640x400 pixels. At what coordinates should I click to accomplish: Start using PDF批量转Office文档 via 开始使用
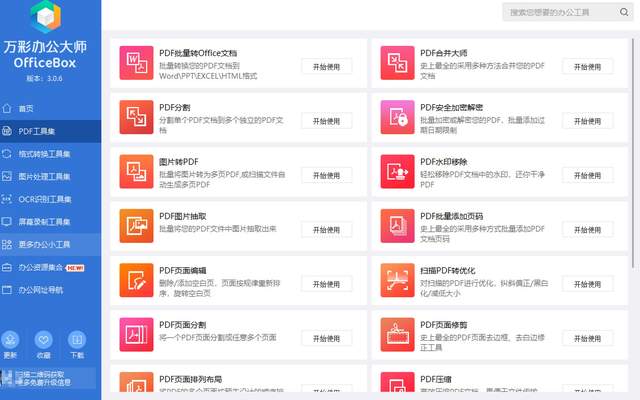coord(327,67)
